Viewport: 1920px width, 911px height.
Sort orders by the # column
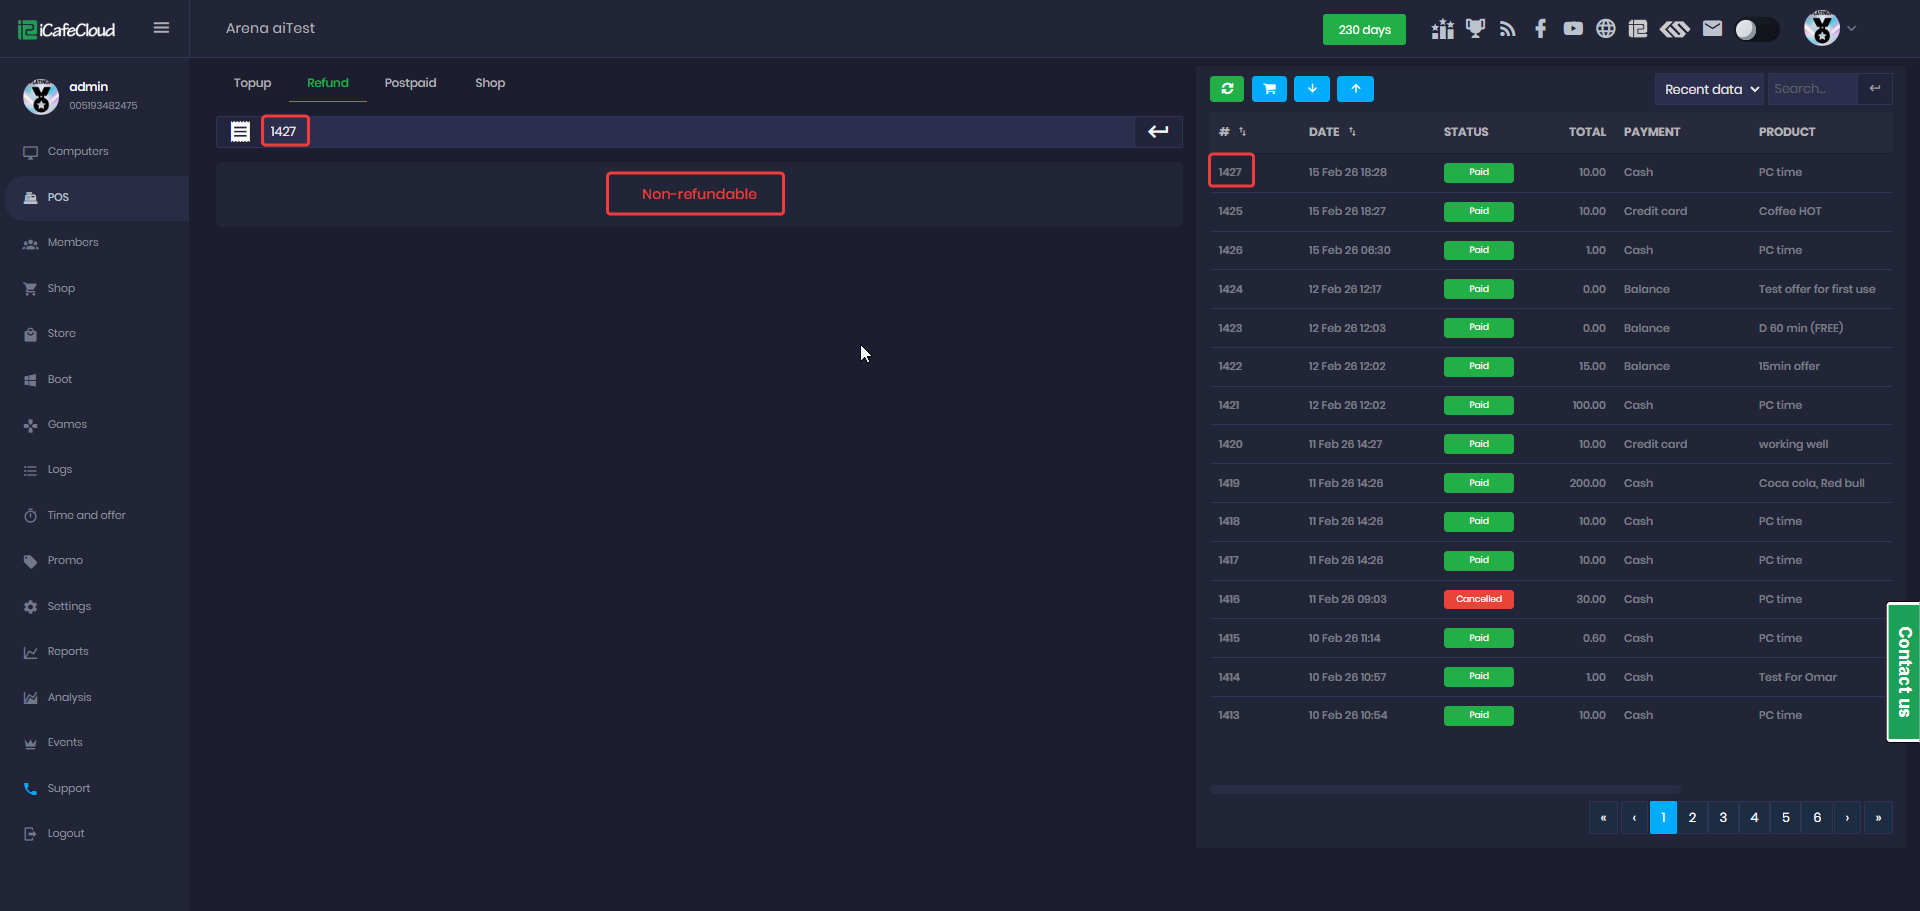[1232, 132]
